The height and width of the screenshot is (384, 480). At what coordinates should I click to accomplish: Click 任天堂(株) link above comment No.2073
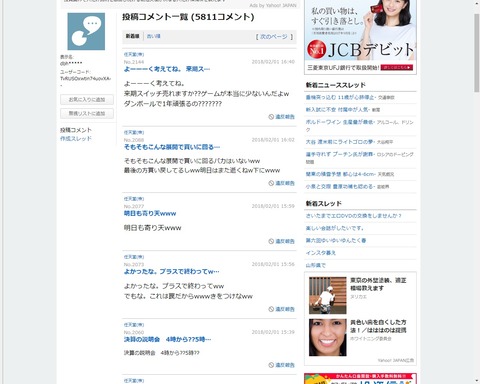[134, 257]
